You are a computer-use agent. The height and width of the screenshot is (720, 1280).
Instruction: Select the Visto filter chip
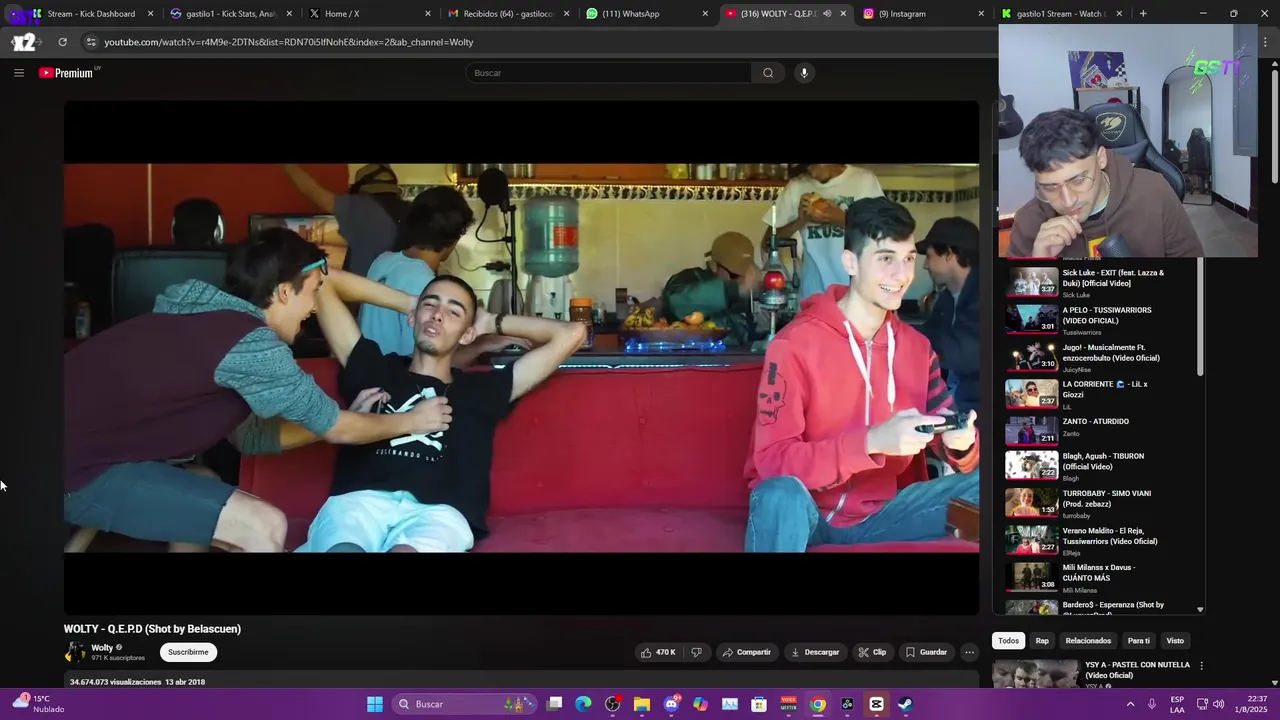click(1175, 641)
